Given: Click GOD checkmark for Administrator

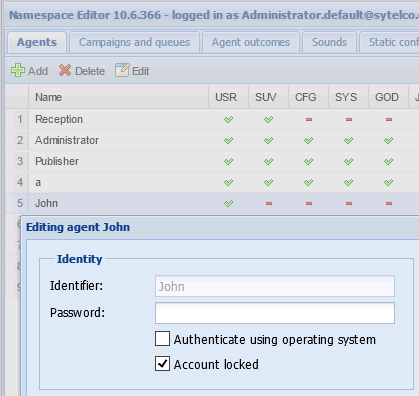Looking at the screenshot, I should pyautogui.click(x=388, y=140).
